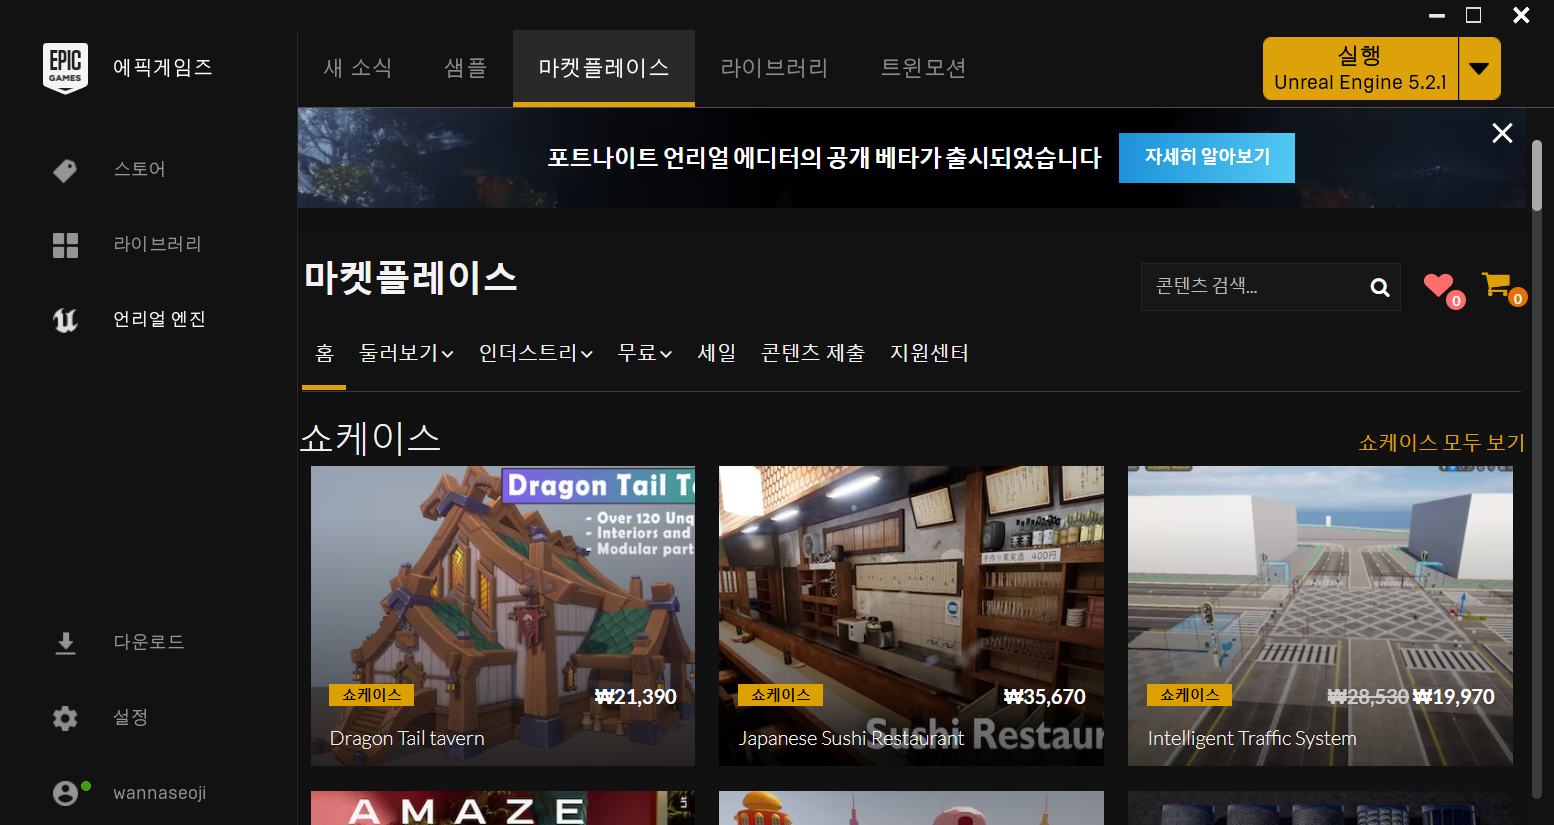Select the 언리얼 엔진 logo icon in sidebar
Viewport: 1554px width, 825px height.
(x=65, y=320)
